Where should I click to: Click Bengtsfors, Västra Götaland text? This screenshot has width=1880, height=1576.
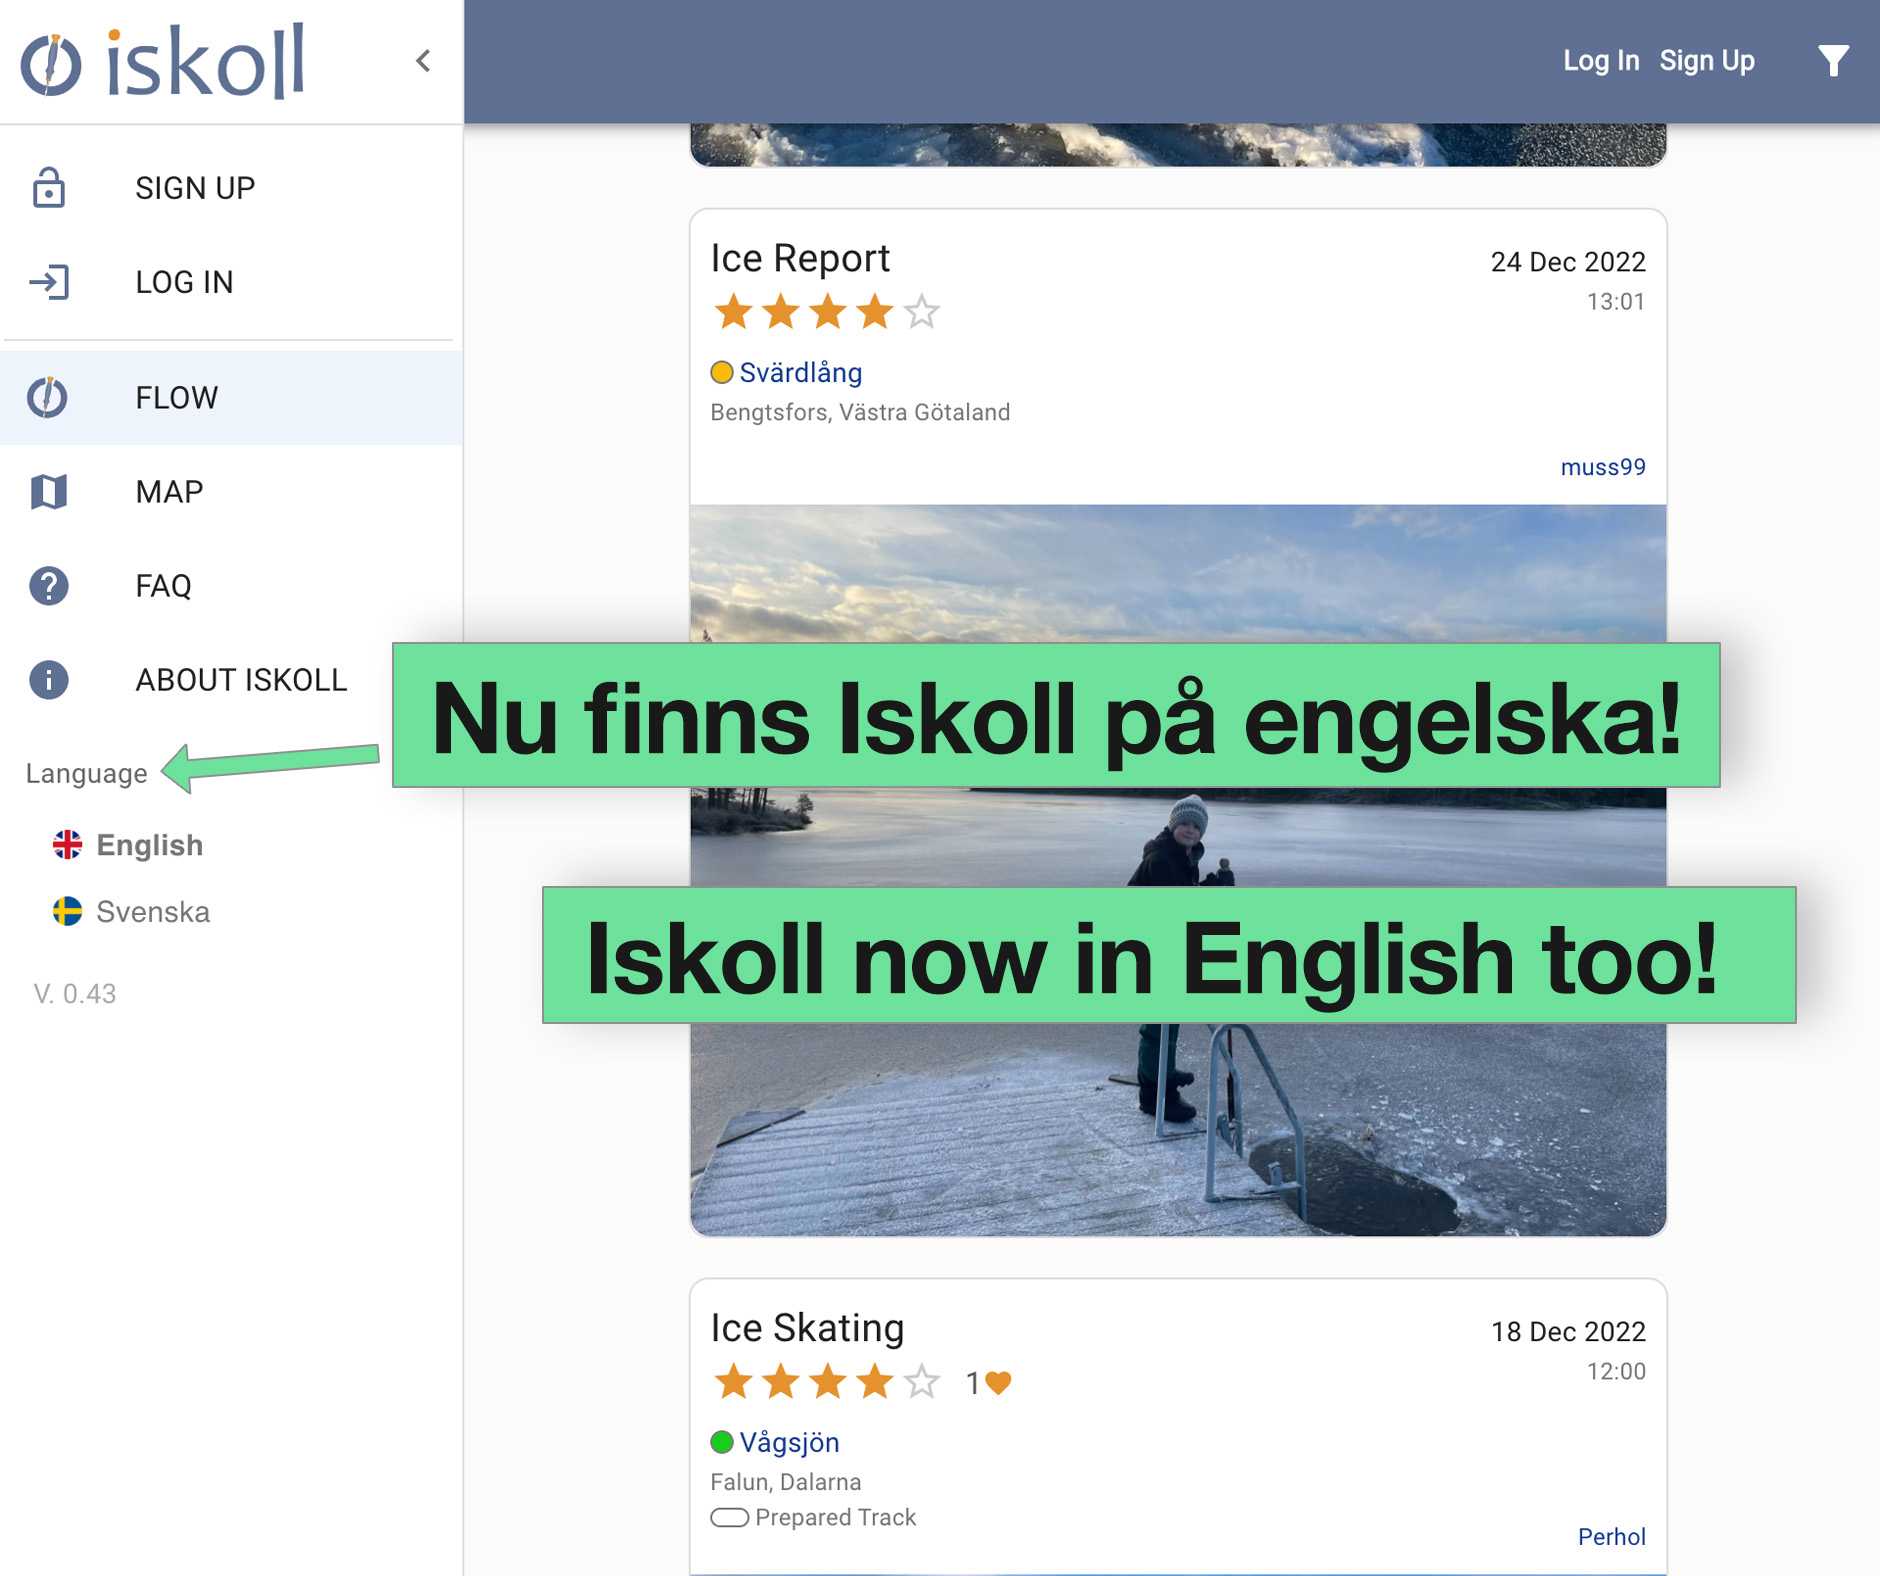pyautogui.click(x=860, y=412)
